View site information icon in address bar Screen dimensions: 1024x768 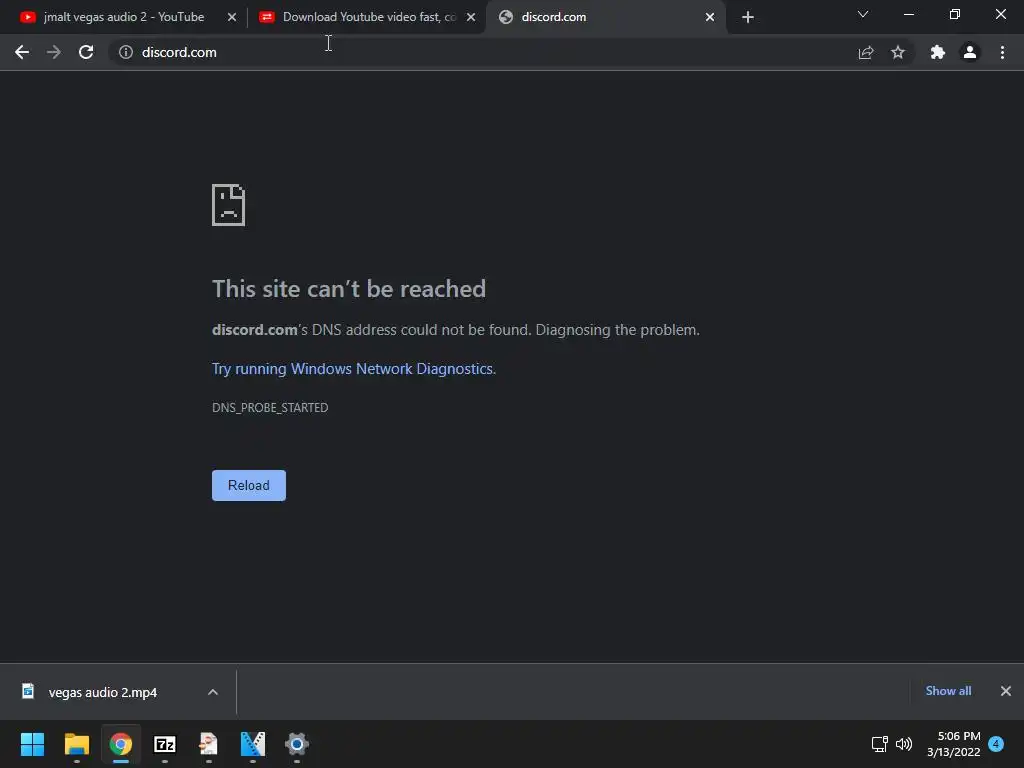pyautogui.click(x=126, y=52)
